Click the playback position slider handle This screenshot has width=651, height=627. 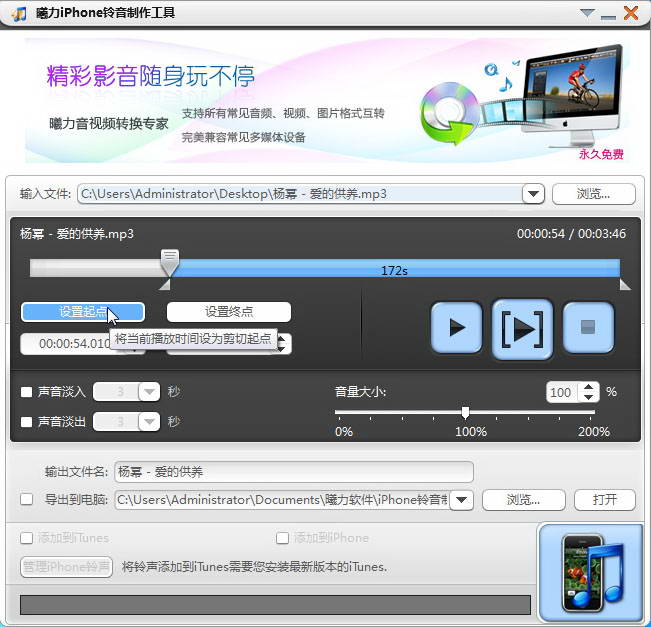click(170, 262)
